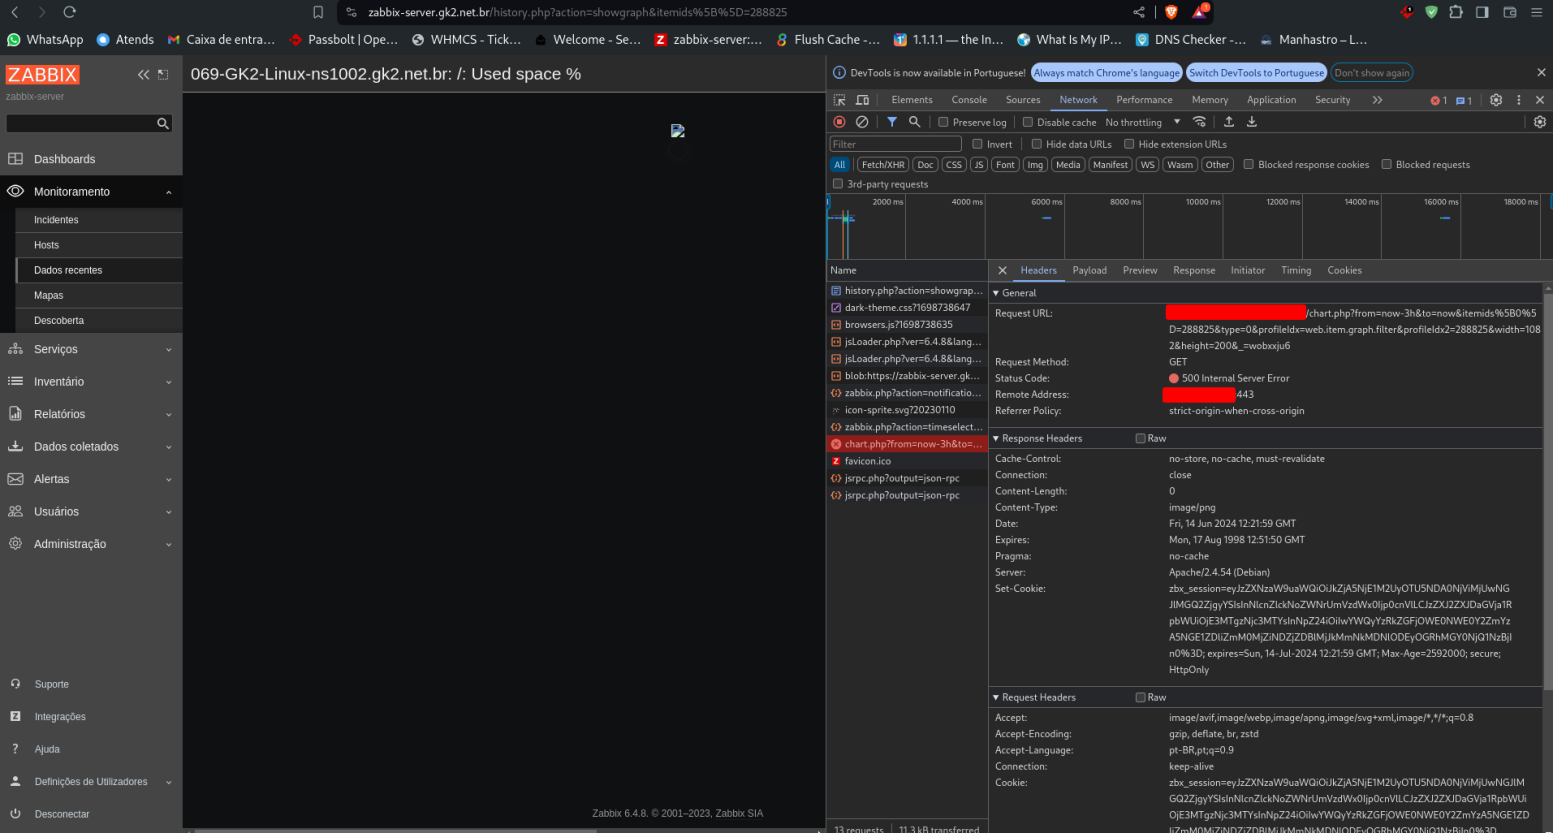Check the Disable cache option

pyautogui.click(x=1027, y=122)
